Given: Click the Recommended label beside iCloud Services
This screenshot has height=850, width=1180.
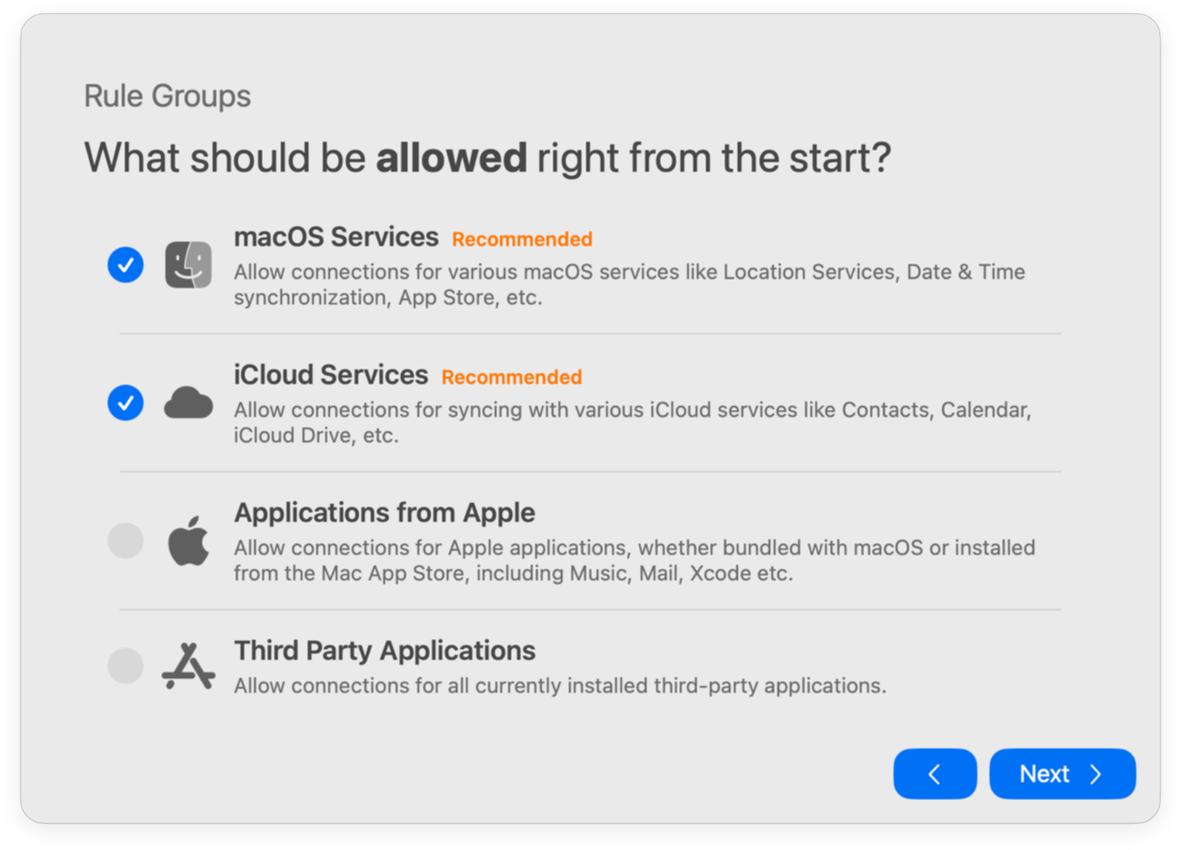Looking at the screenshot, I should click(512, 377).
